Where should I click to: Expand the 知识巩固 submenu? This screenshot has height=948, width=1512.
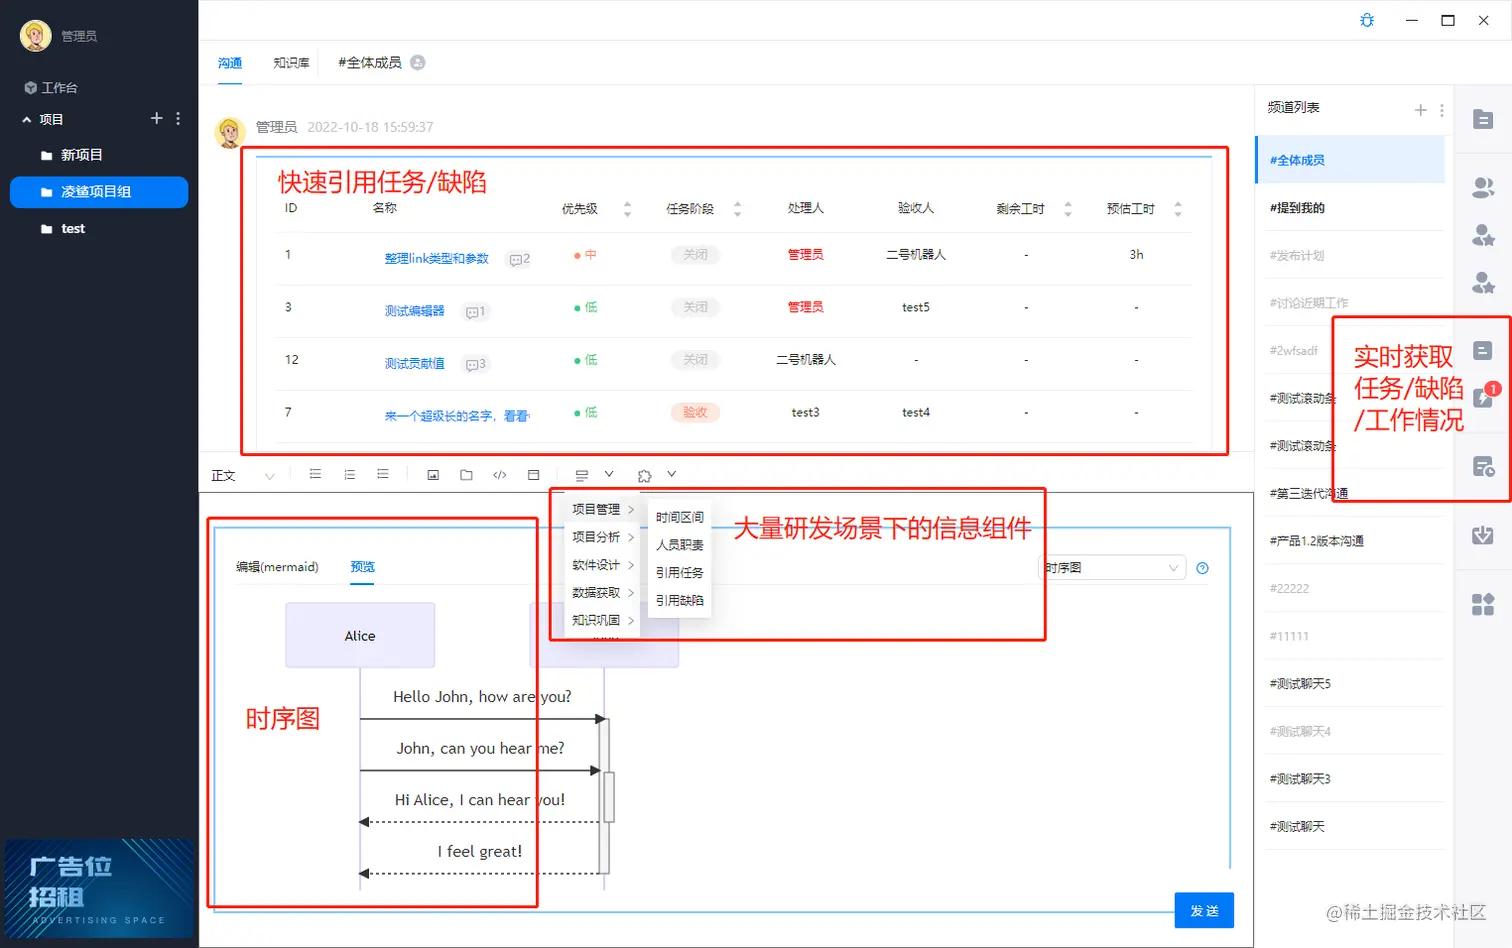tap(603, 620)
